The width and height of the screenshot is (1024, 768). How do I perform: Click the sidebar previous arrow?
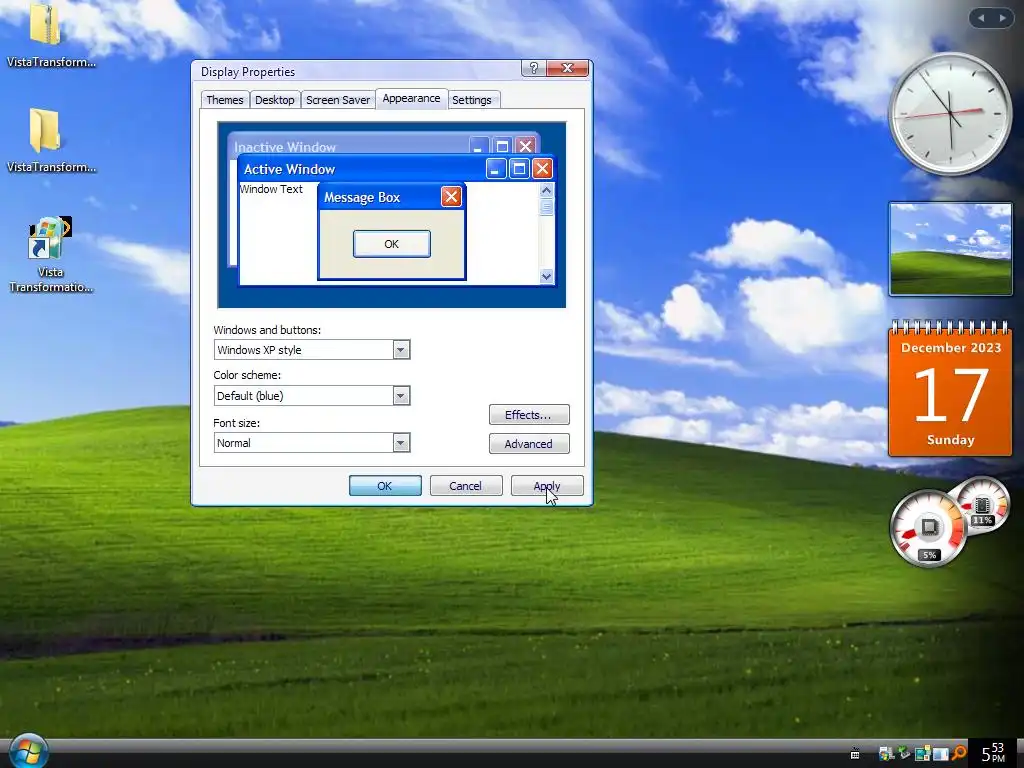[981, 18]
